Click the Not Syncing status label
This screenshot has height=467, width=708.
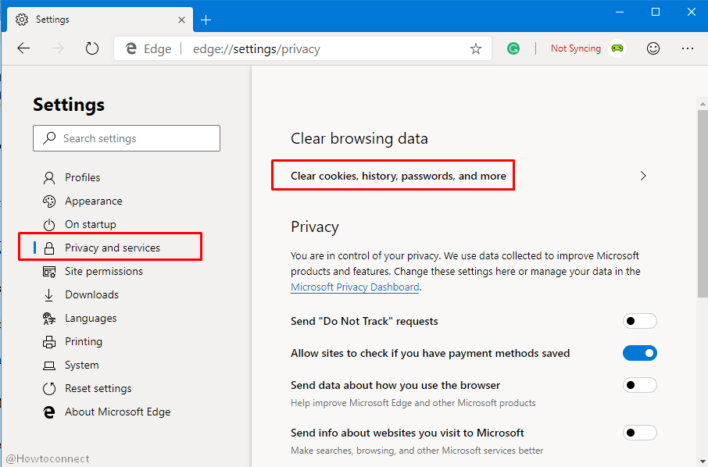[576, 48]
